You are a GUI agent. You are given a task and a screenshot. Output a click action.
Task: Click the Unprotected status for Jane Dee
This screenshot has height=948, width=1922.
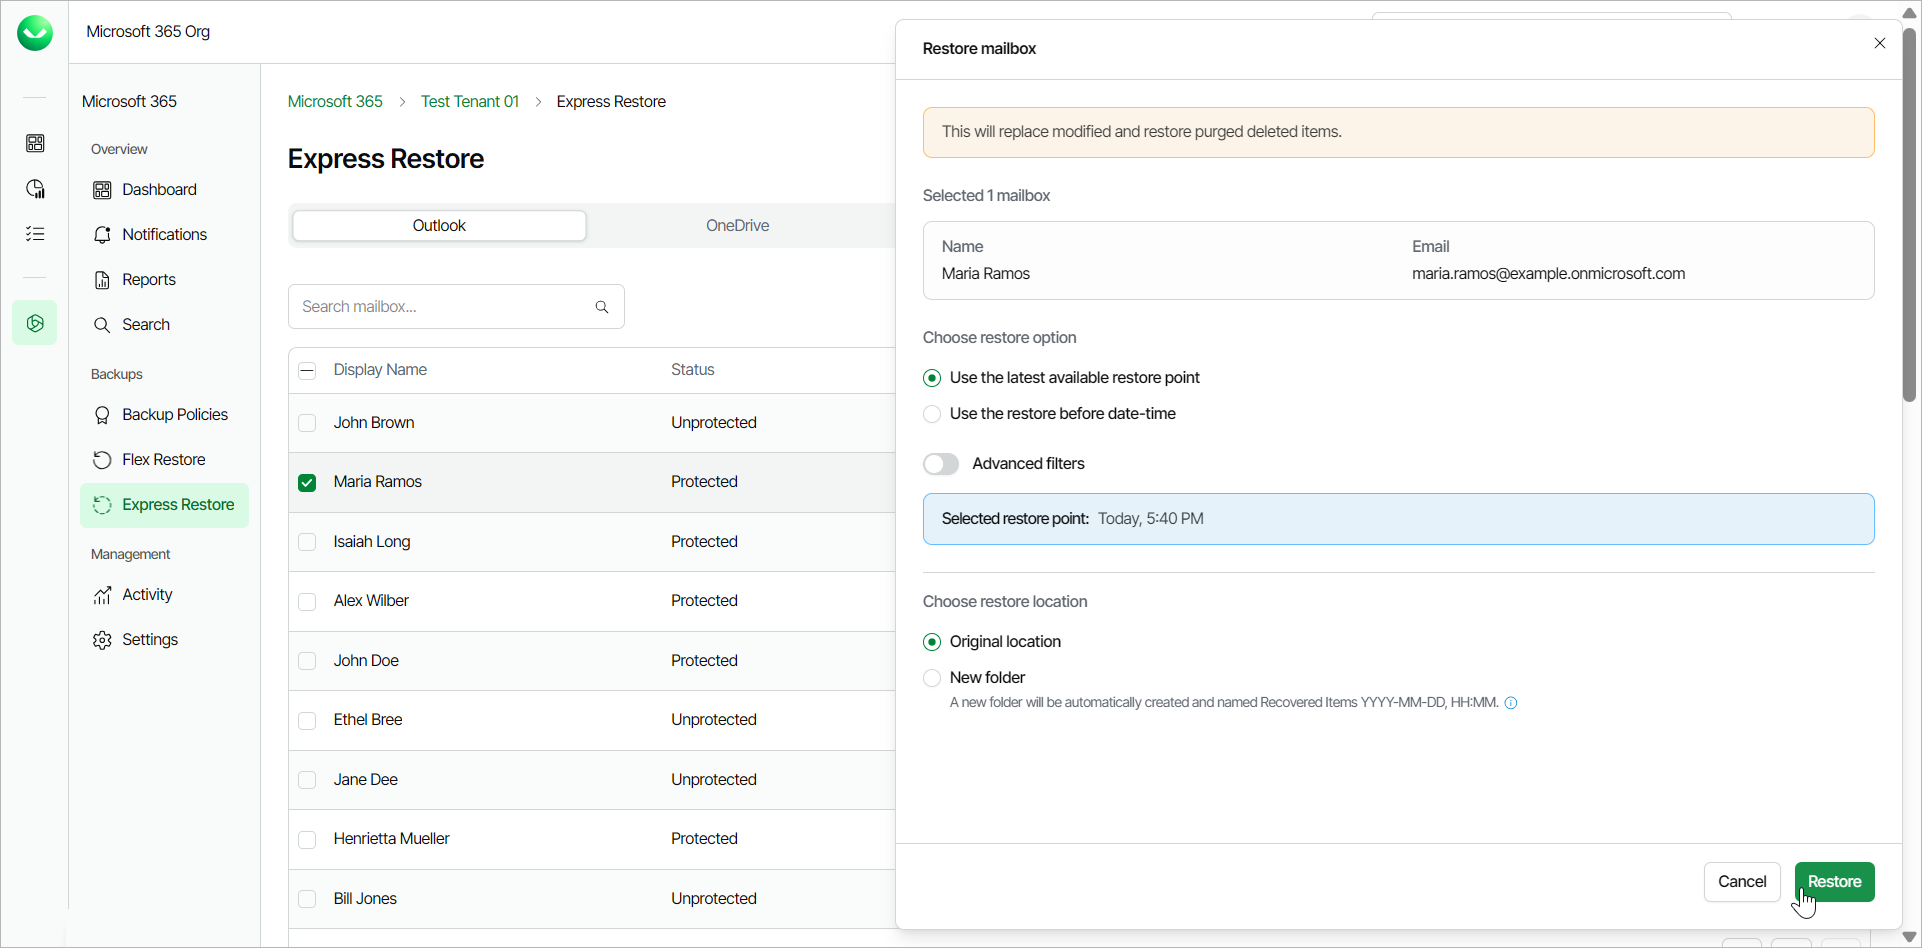click(714, 779)
